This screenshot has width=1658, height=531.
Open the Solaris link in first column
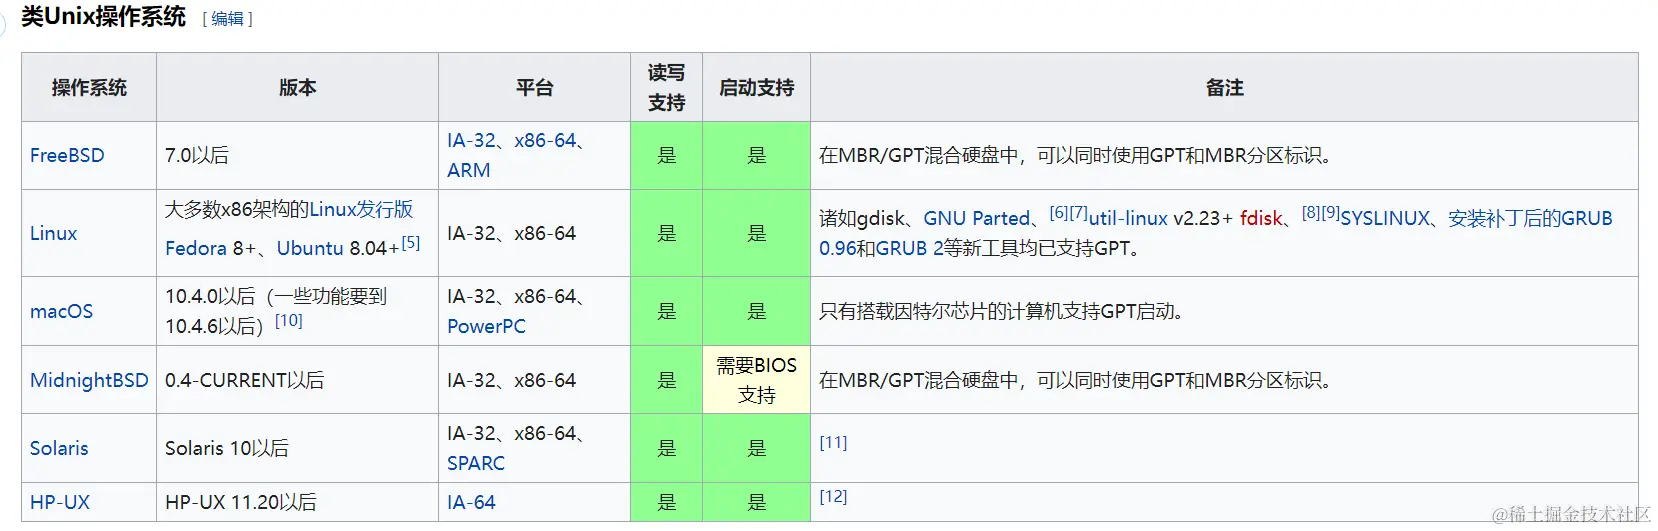pos(59,448)
